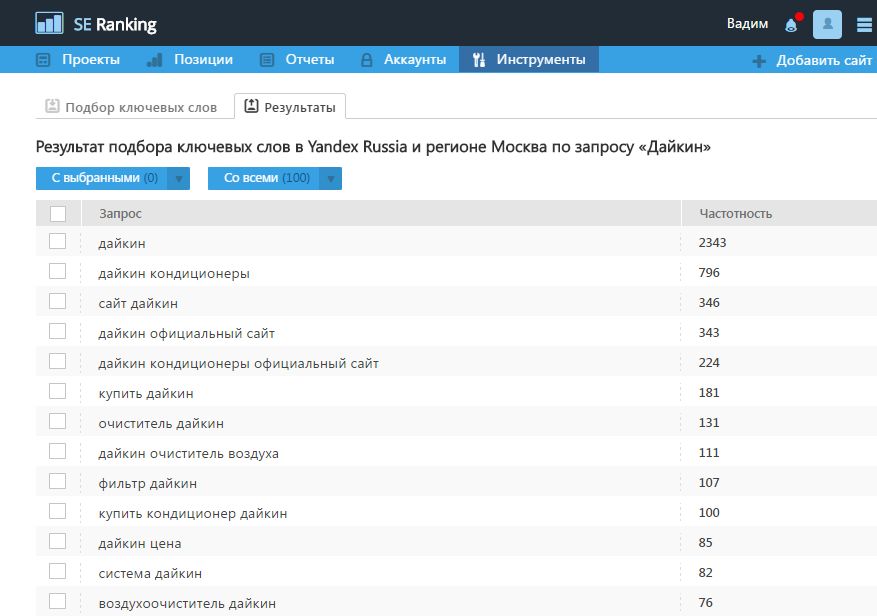This screenshot has height=616, width=877.
Task: Check the box for воздухоочиститель дайкин
Action: [58, 601]
